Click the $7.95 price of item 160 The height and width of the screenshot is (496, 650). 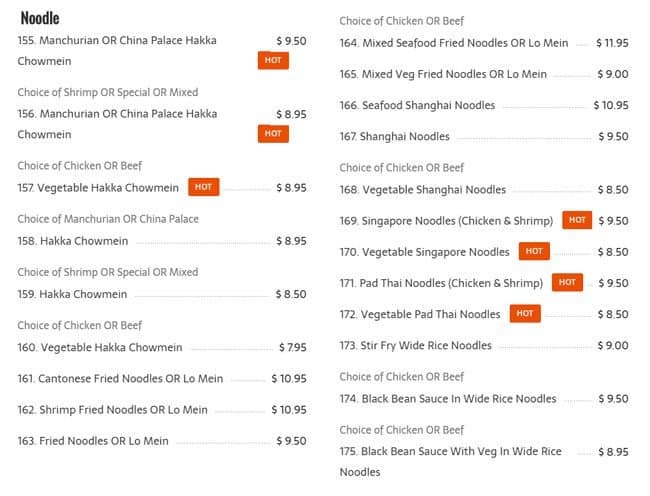coord(292,348)
